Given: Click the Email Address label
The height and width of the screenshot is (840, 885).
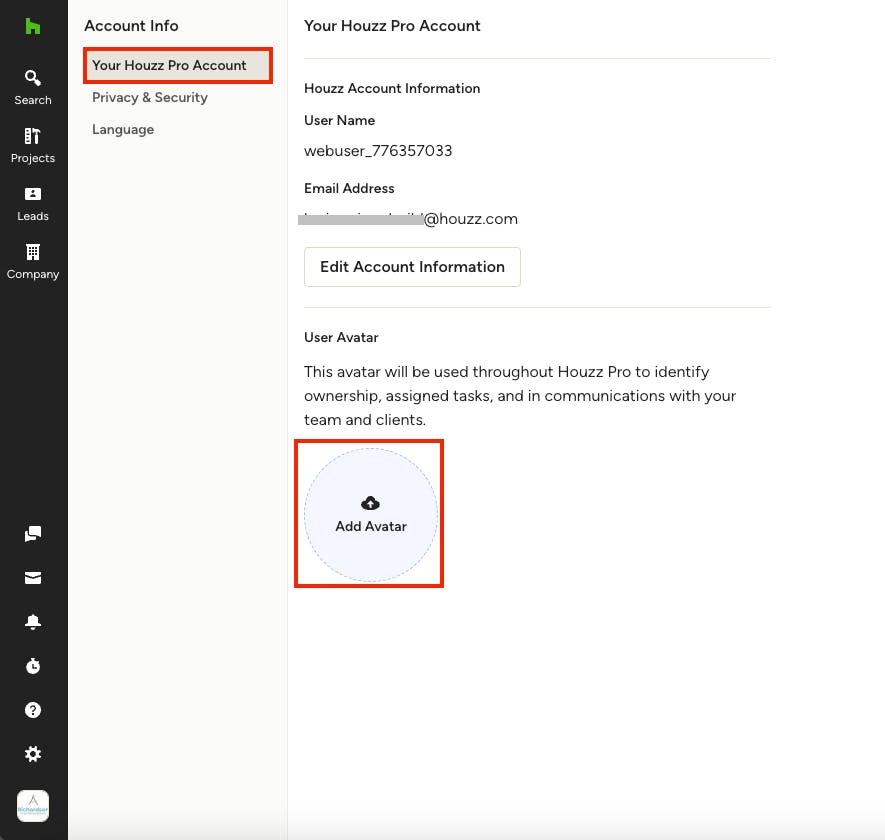Looking at the screenshot, I should coord(349,189).
